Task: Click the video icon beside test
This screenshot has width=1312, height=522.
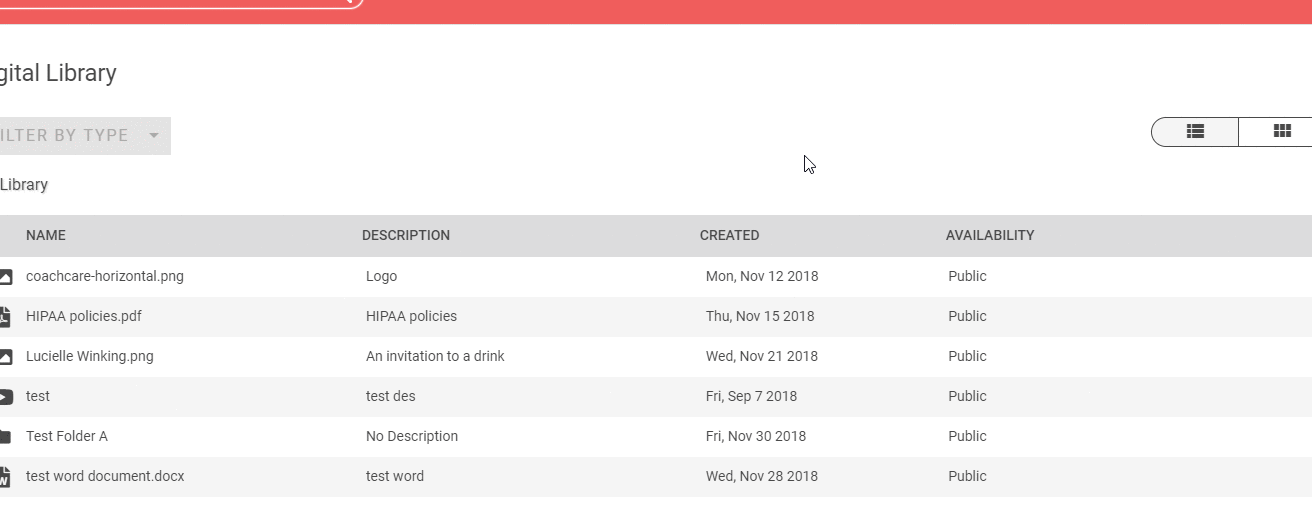Action: [x=5, y=397]
